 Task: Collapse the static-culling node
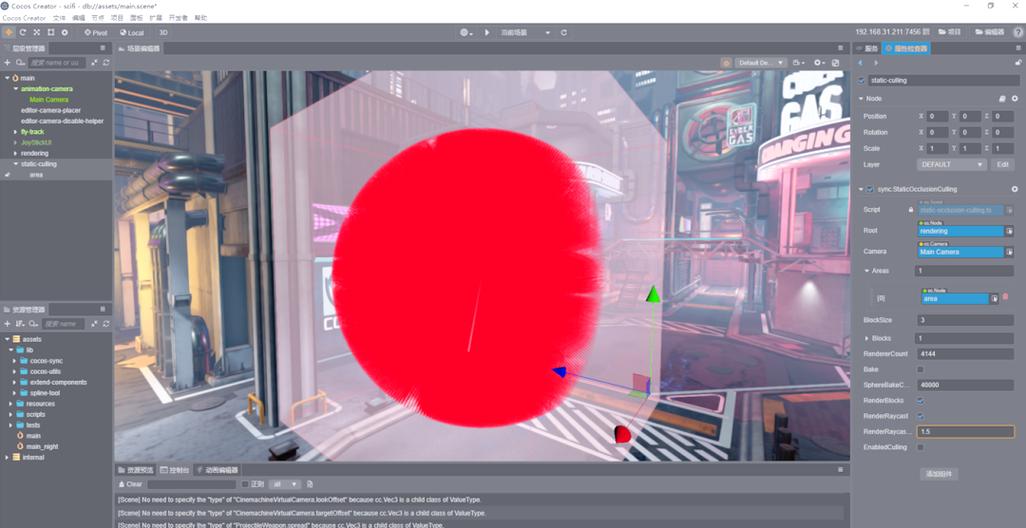click(x=16, y=164)
